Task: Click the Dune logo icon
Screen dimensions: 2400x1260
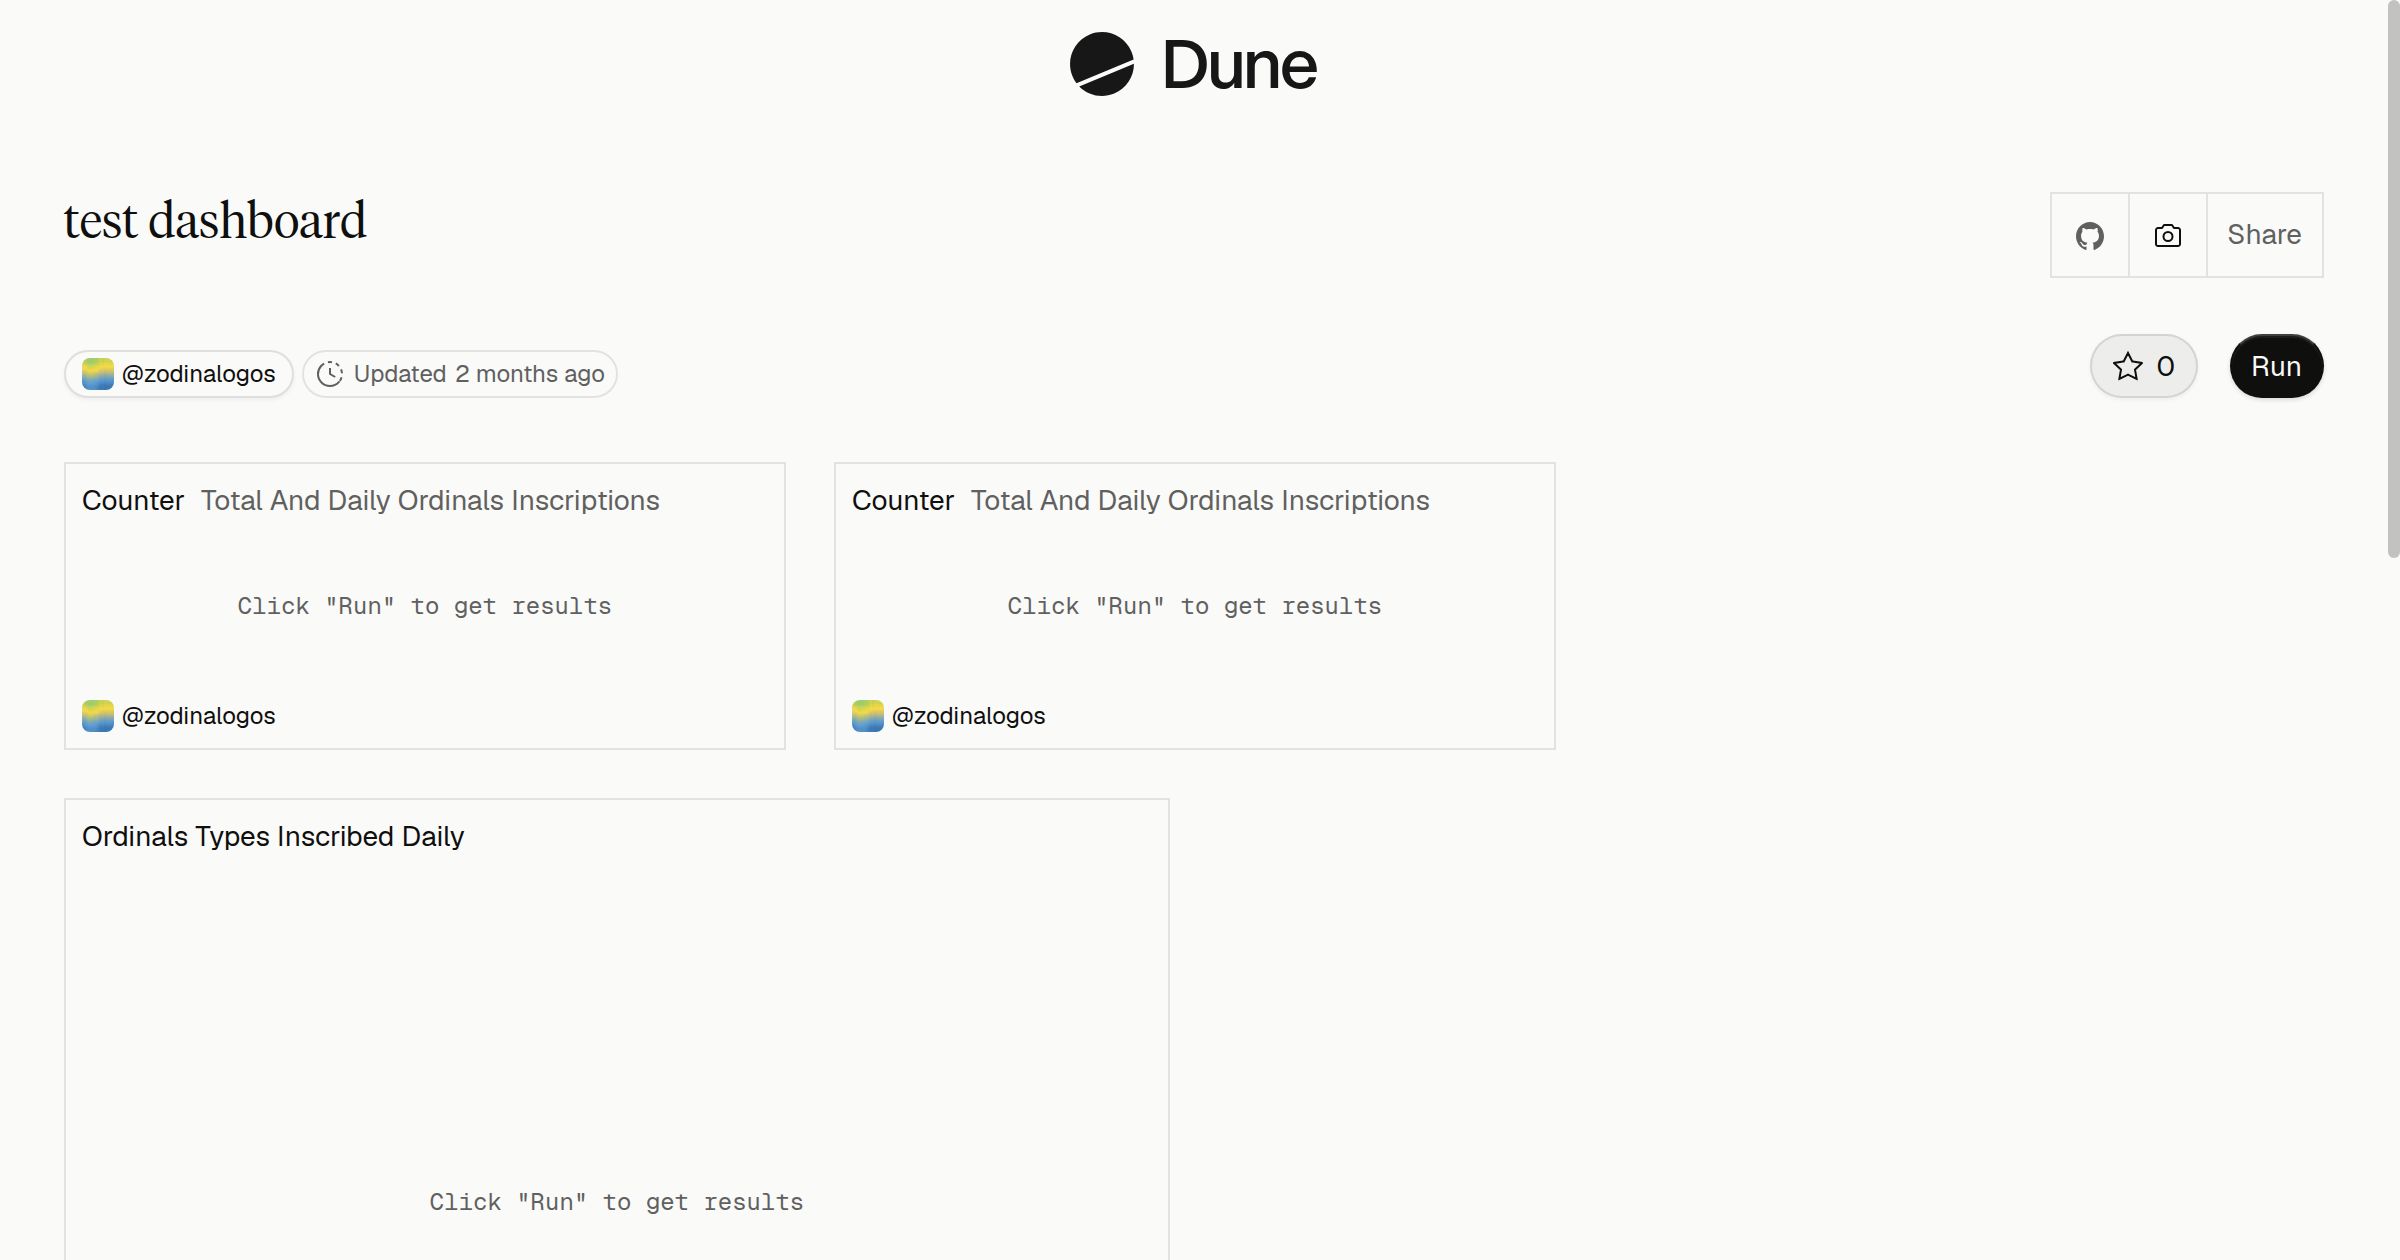Action: coord(1101,64)
